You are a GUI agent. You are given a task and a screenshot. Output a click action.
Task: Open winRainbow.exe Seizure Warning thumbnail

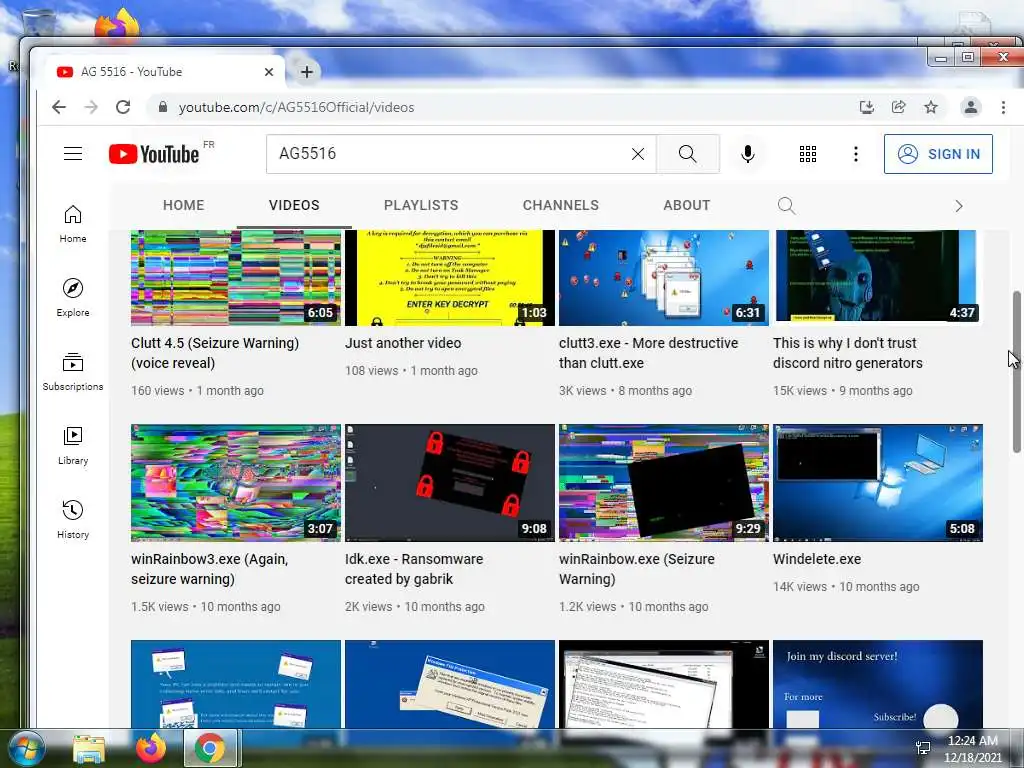tap(664, 483)
